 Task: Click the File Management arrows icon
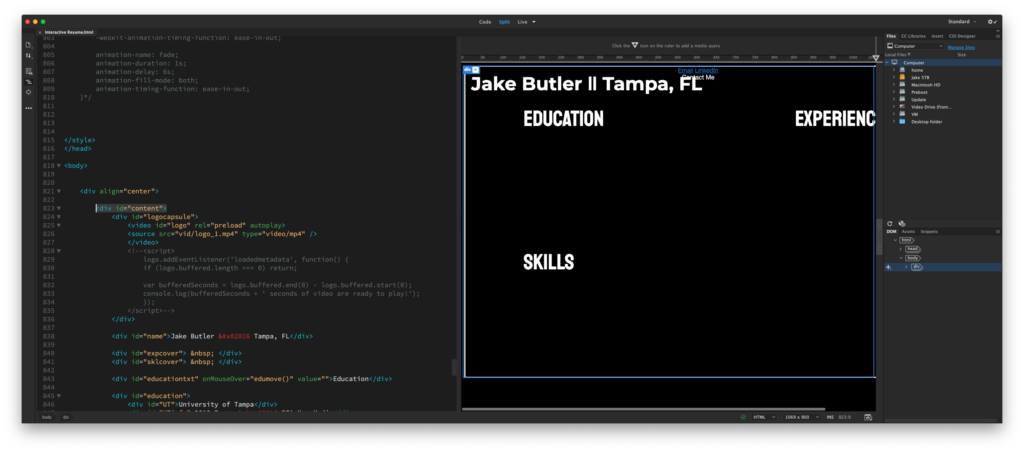[28, 57]
